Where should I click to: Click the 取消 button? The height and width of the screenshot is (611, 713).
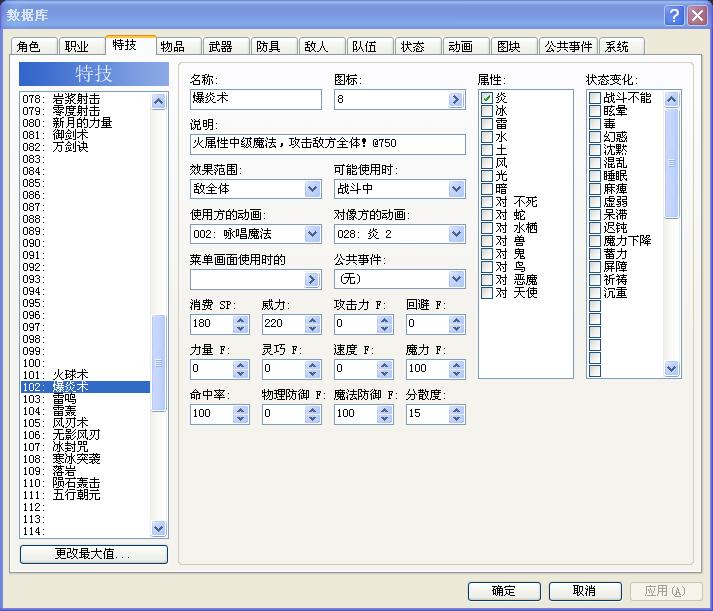coord(585,591)
